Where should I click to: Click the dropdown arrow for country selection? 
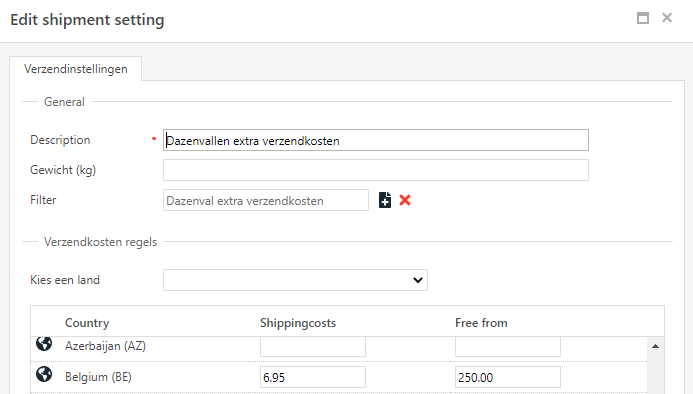(x=418, y=280)
